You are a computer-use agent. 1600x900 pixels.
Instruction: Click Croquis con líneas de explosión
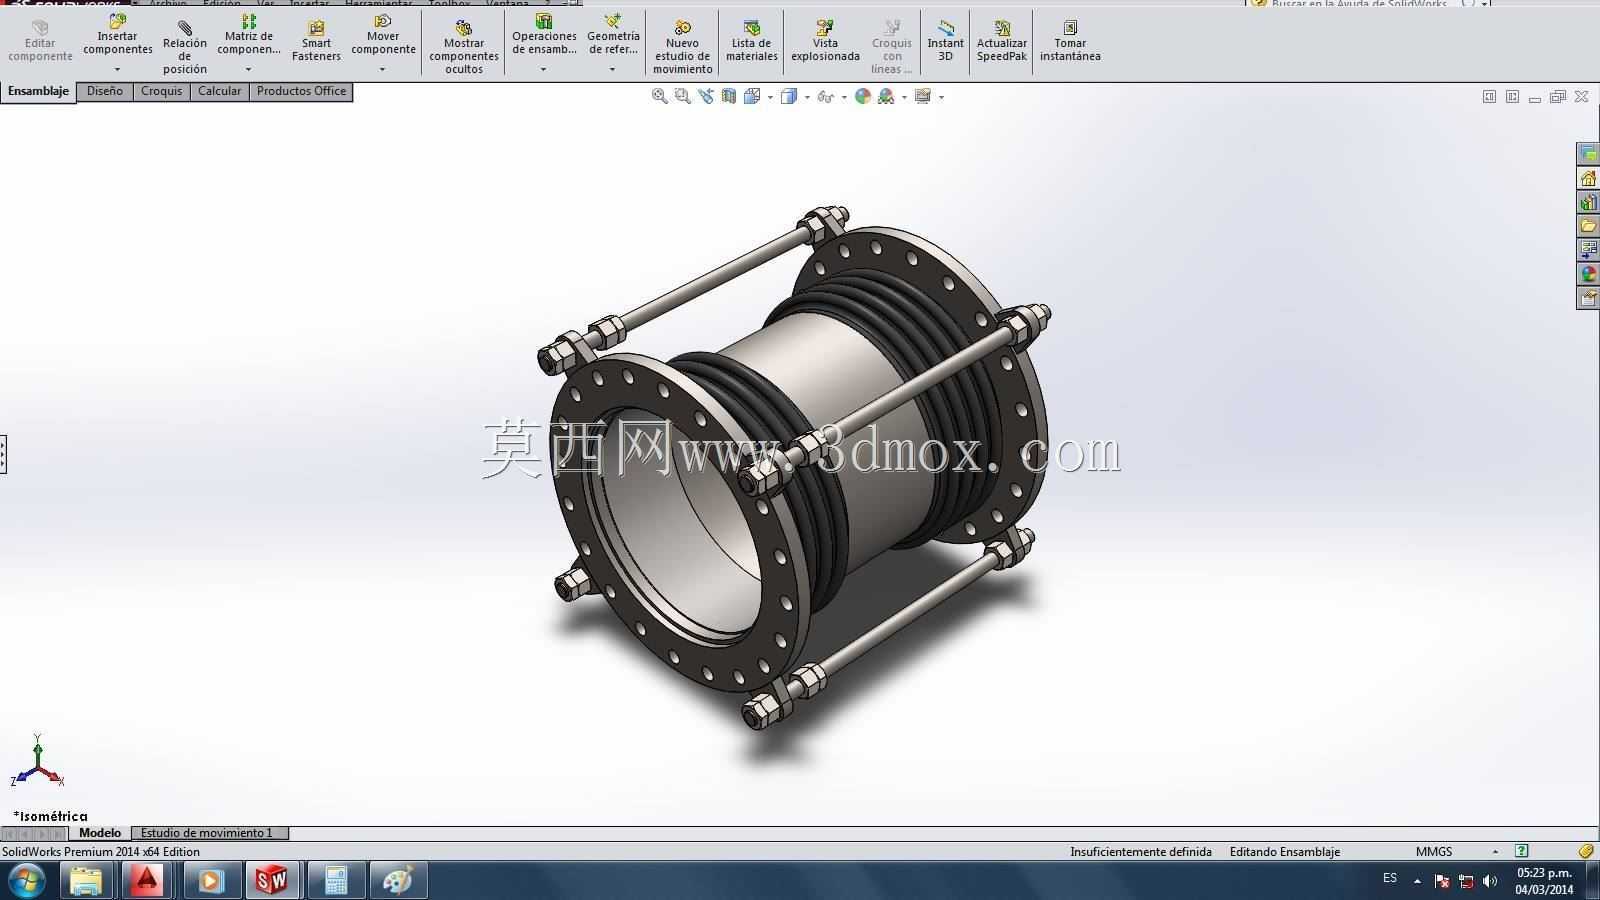coord(892,47)
